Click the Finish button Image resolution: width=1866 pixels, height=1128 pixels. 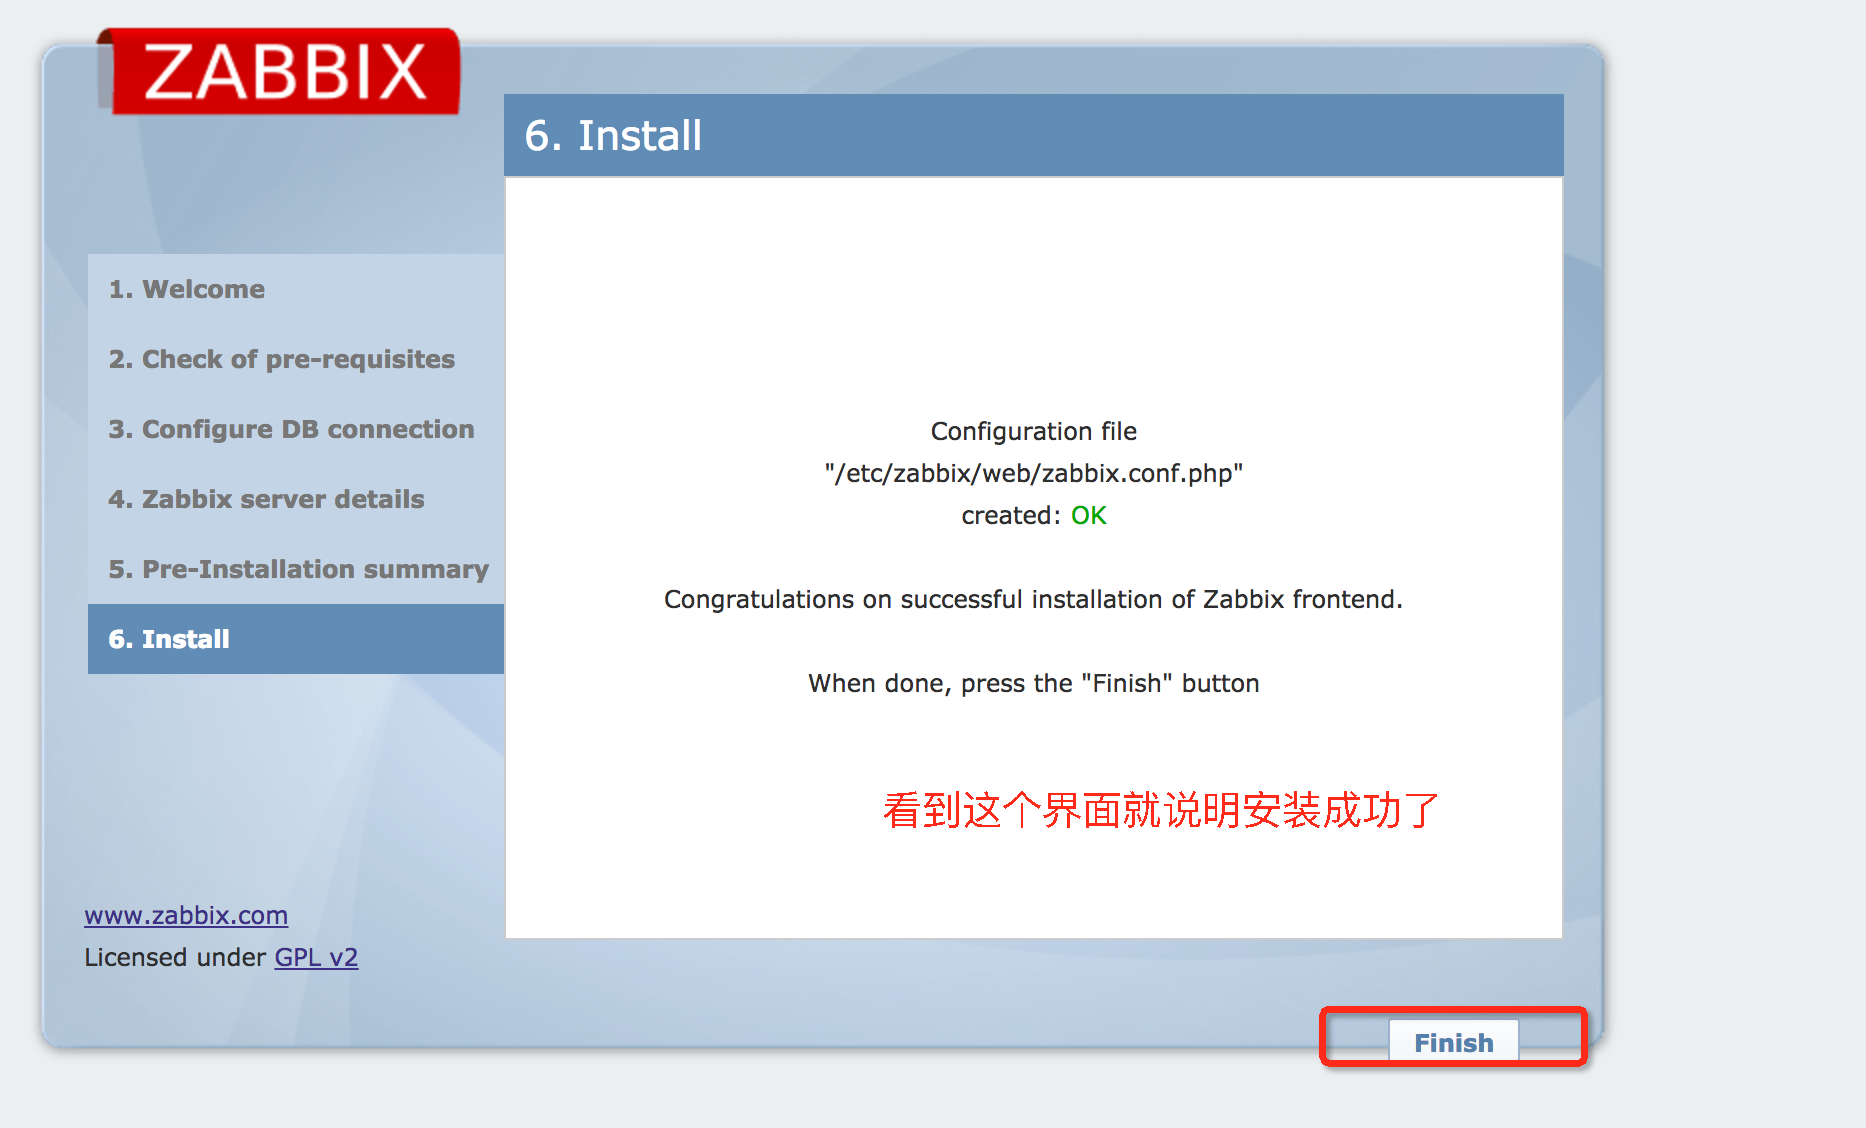click(x=1453, y=1042)
